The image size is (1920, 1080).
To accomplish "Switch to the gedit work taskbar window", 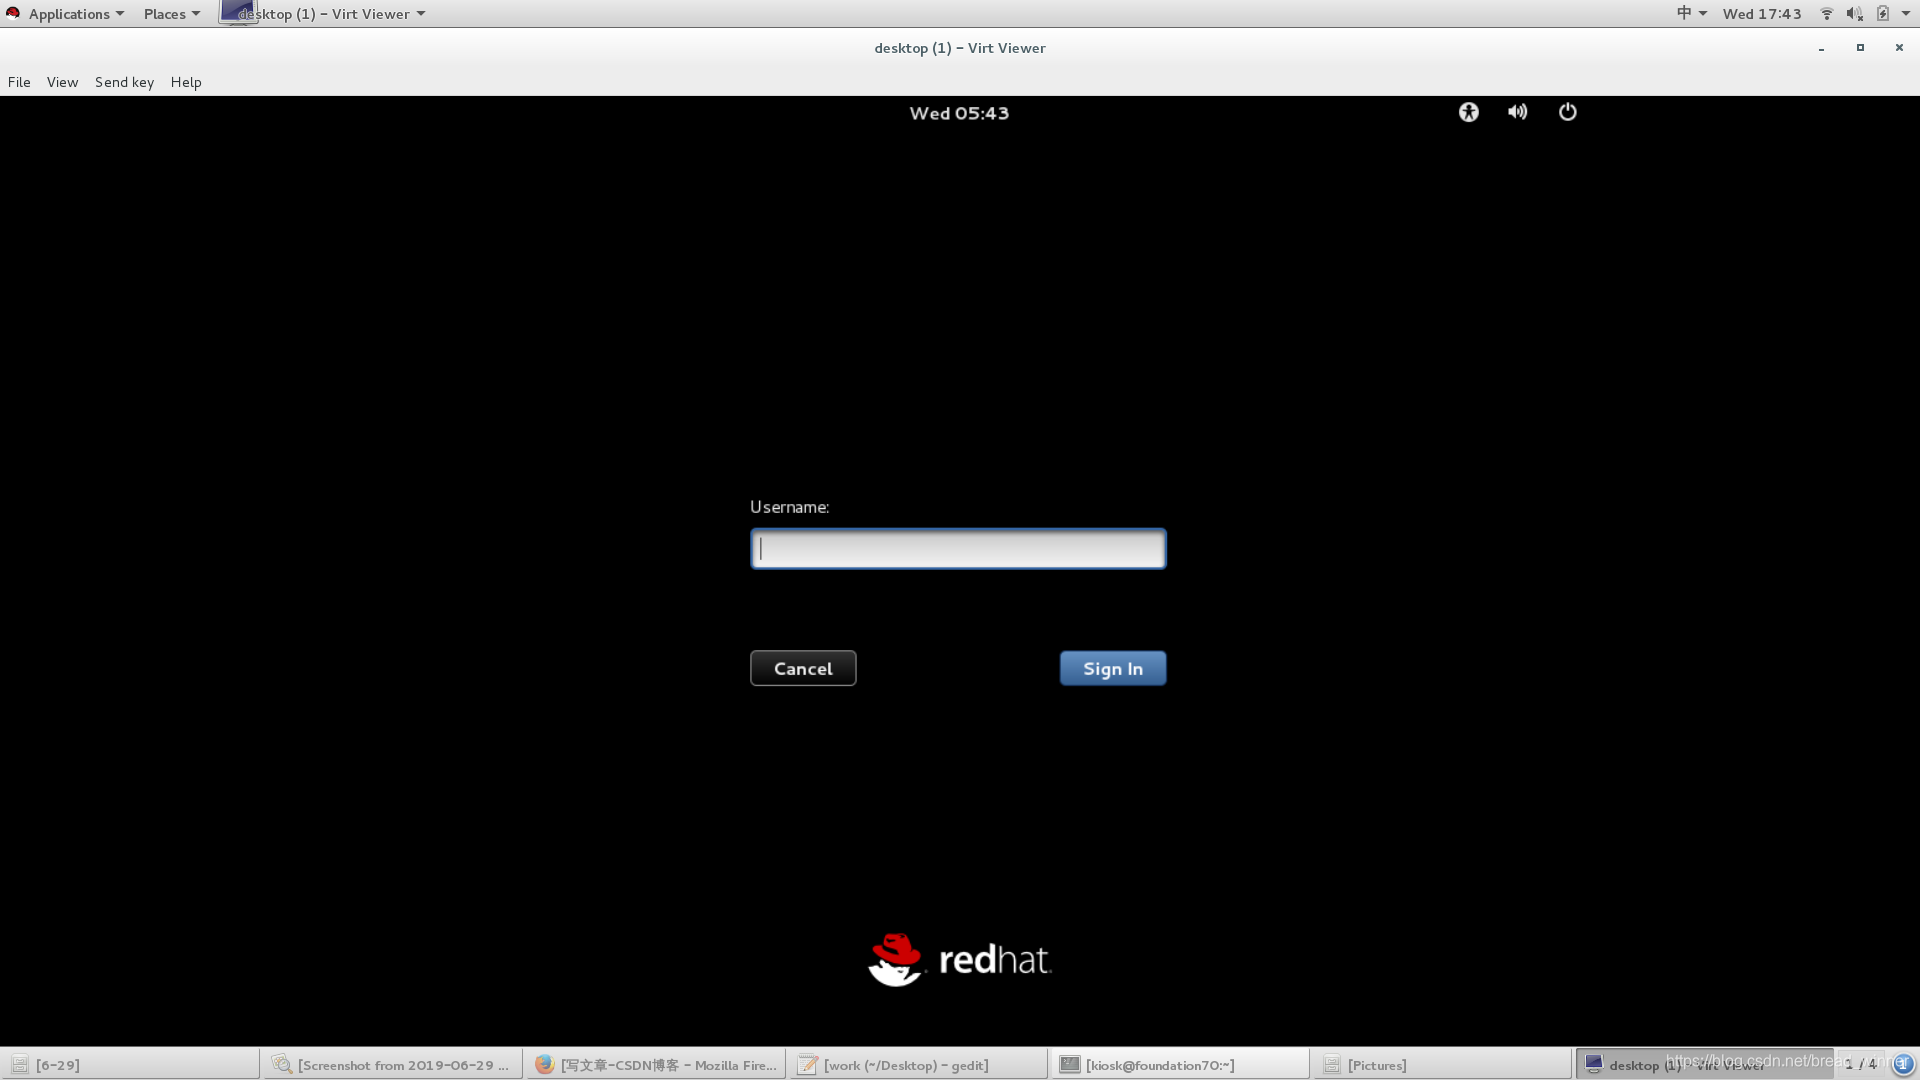I will coord(917,1064).
